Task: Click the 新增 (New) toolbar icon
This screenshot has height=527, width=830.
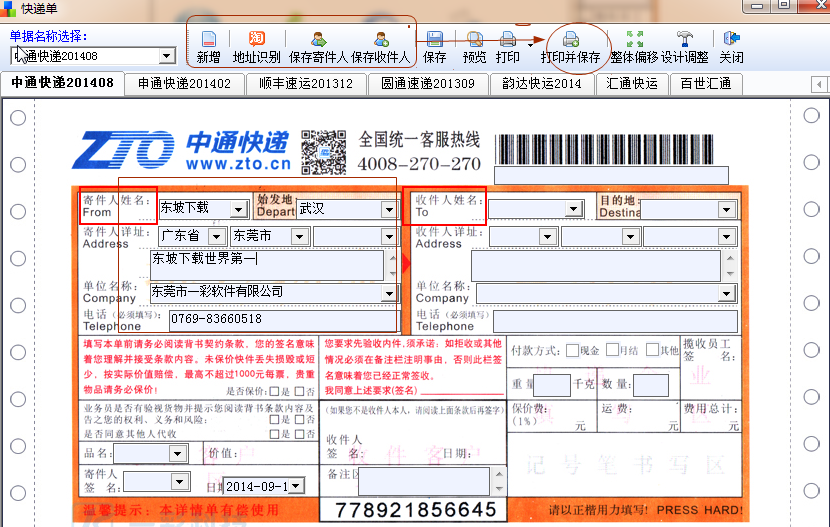Action: coord(208,41)
